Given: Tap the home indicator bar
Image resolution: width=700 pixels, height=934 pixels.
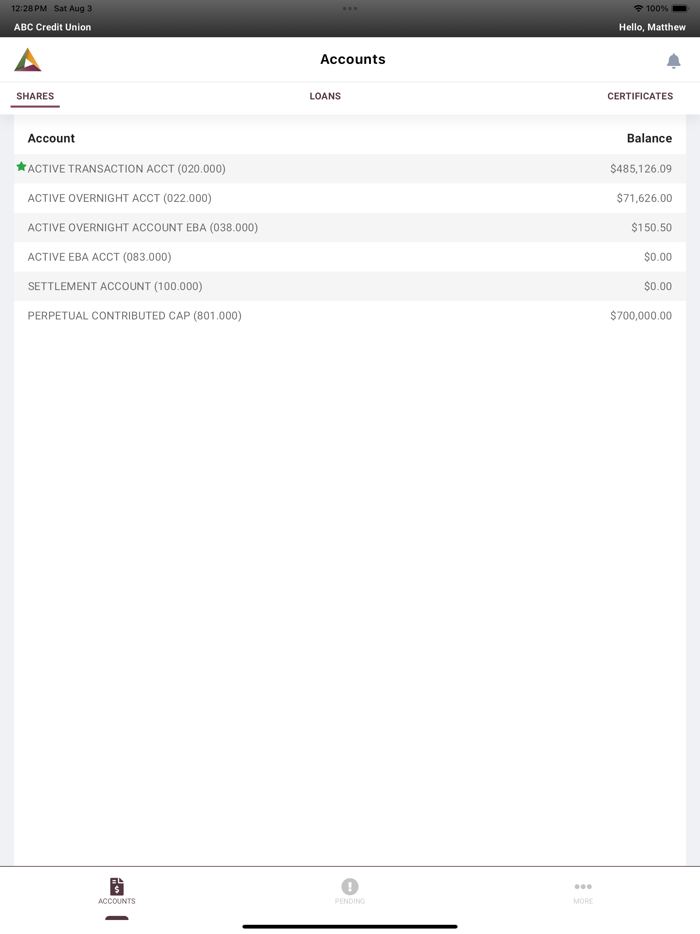Looking at the screenshot, I should [350, 924].
